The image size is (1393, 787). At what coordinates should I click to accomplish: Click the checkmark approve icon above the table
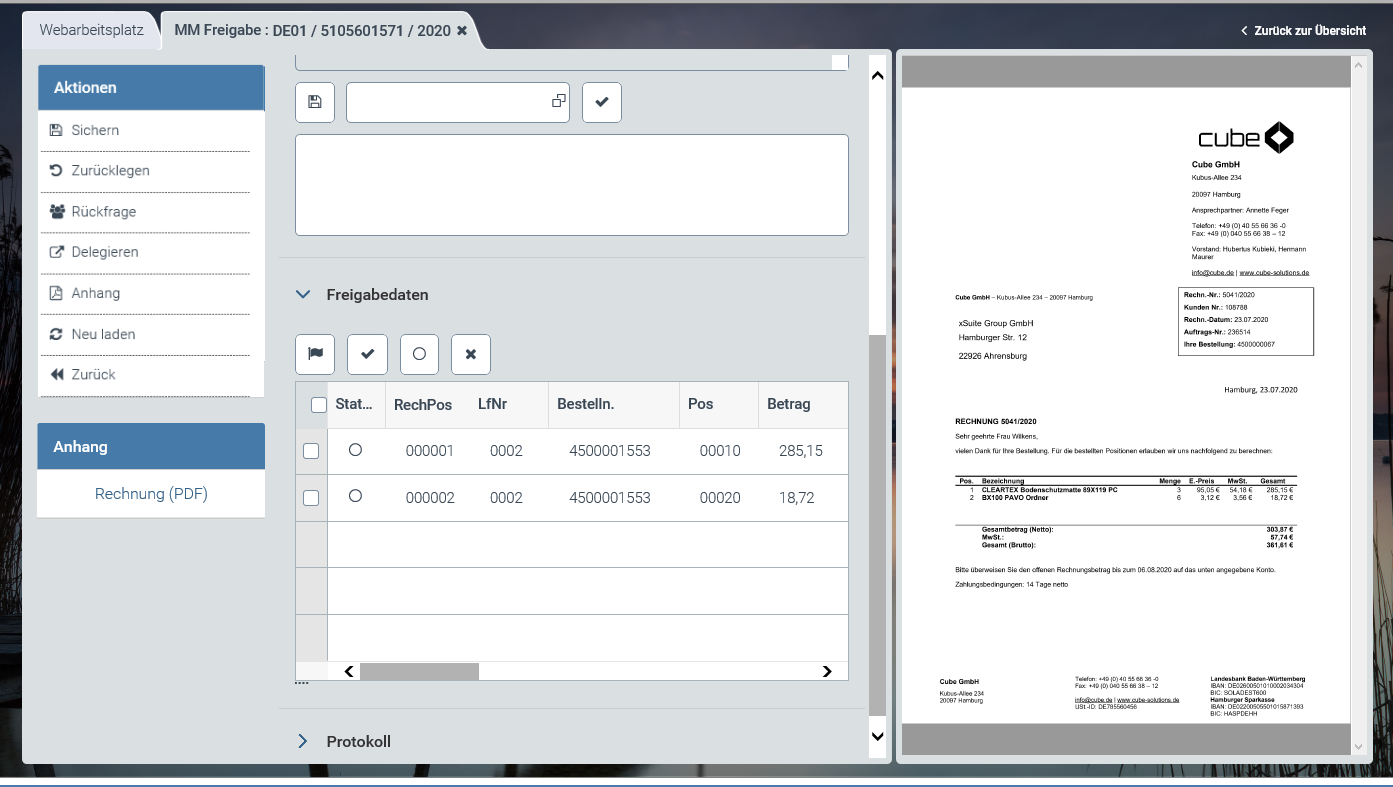click(367, 354)
